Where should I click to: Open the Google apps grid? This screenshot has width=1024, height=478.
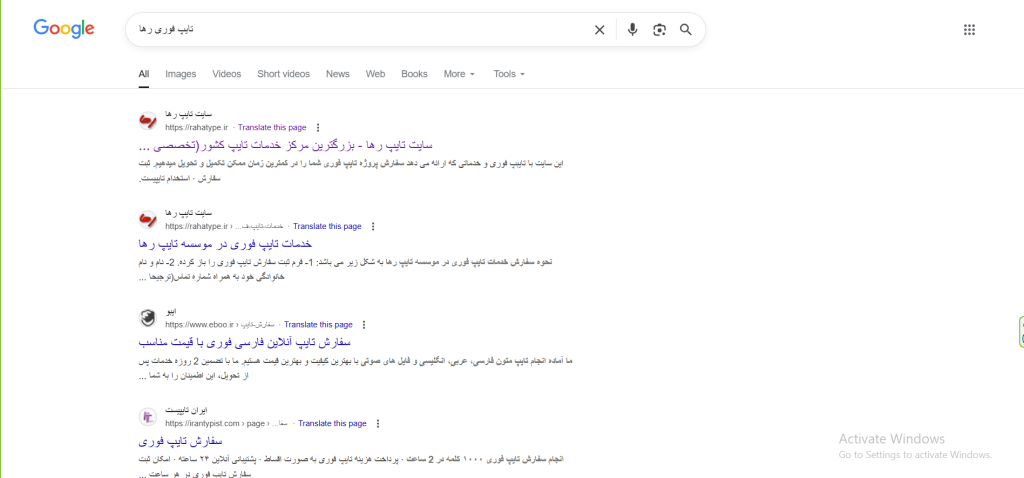(x=969, y=30)
